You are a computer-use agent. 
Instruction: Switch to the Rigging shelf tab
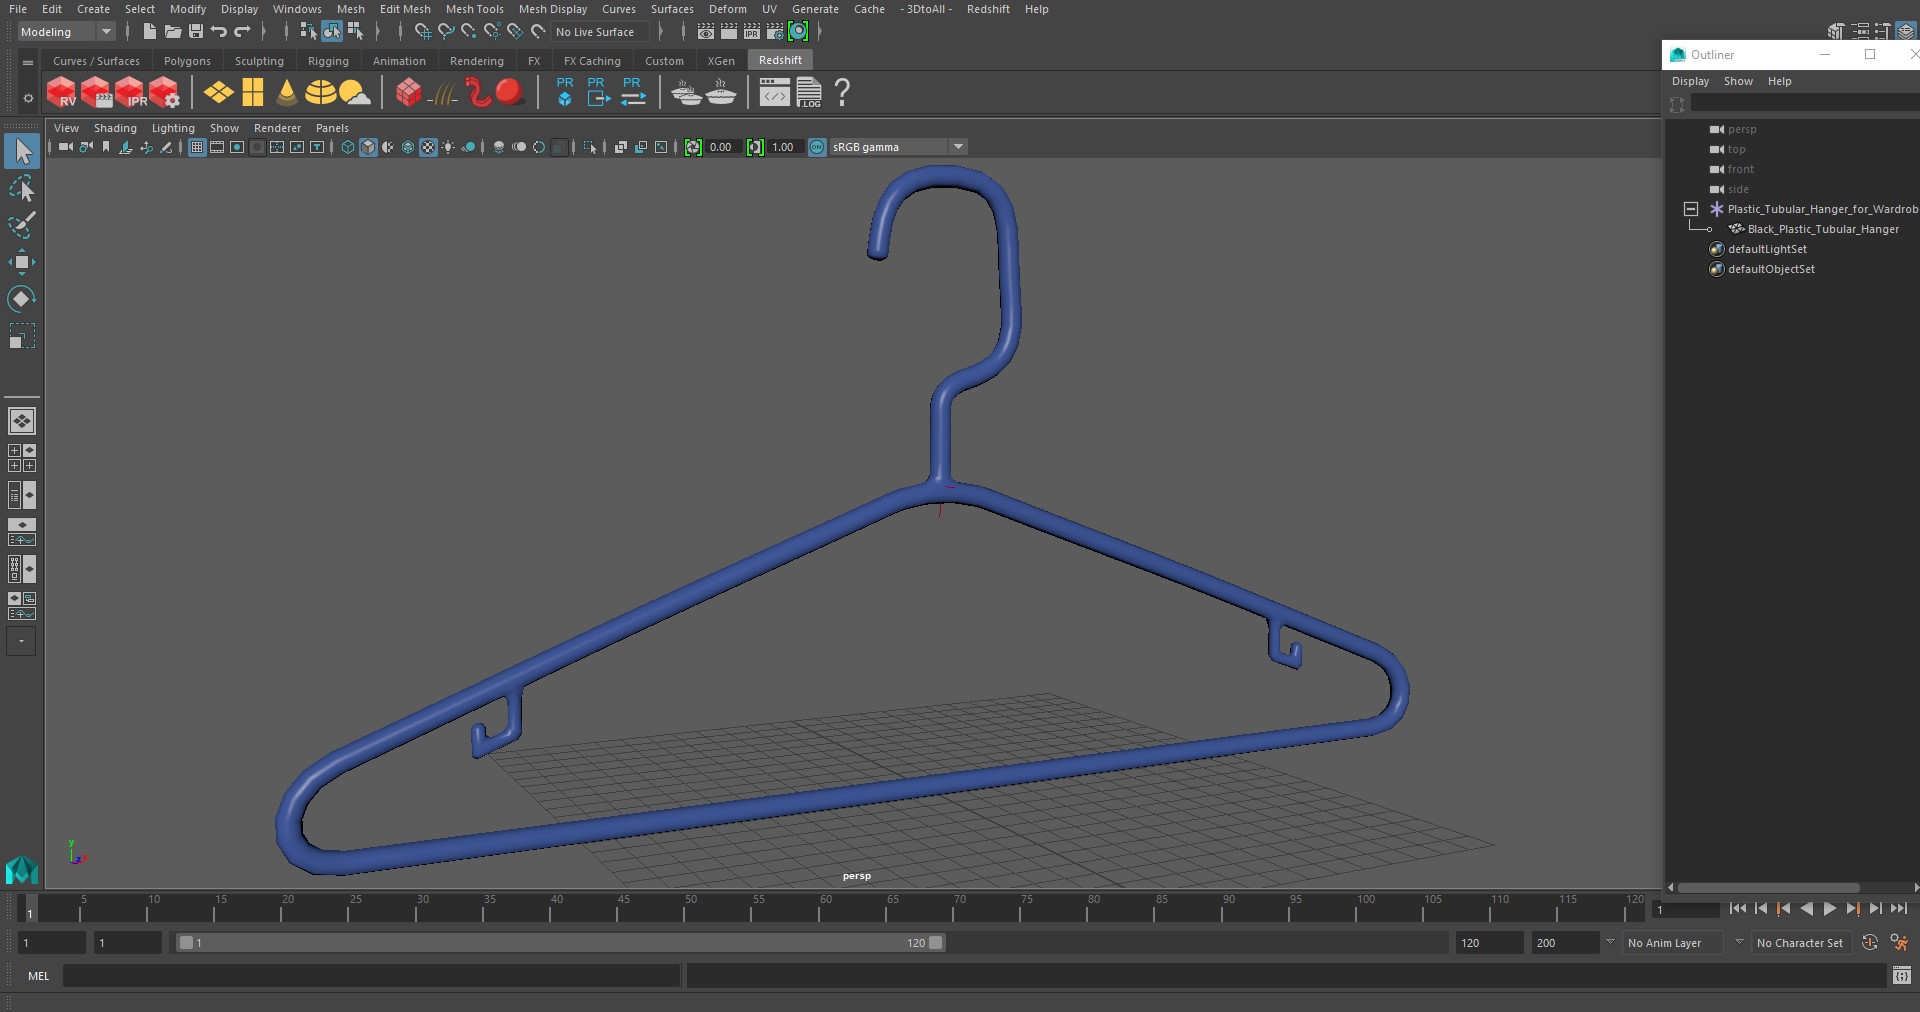(328, 61)
